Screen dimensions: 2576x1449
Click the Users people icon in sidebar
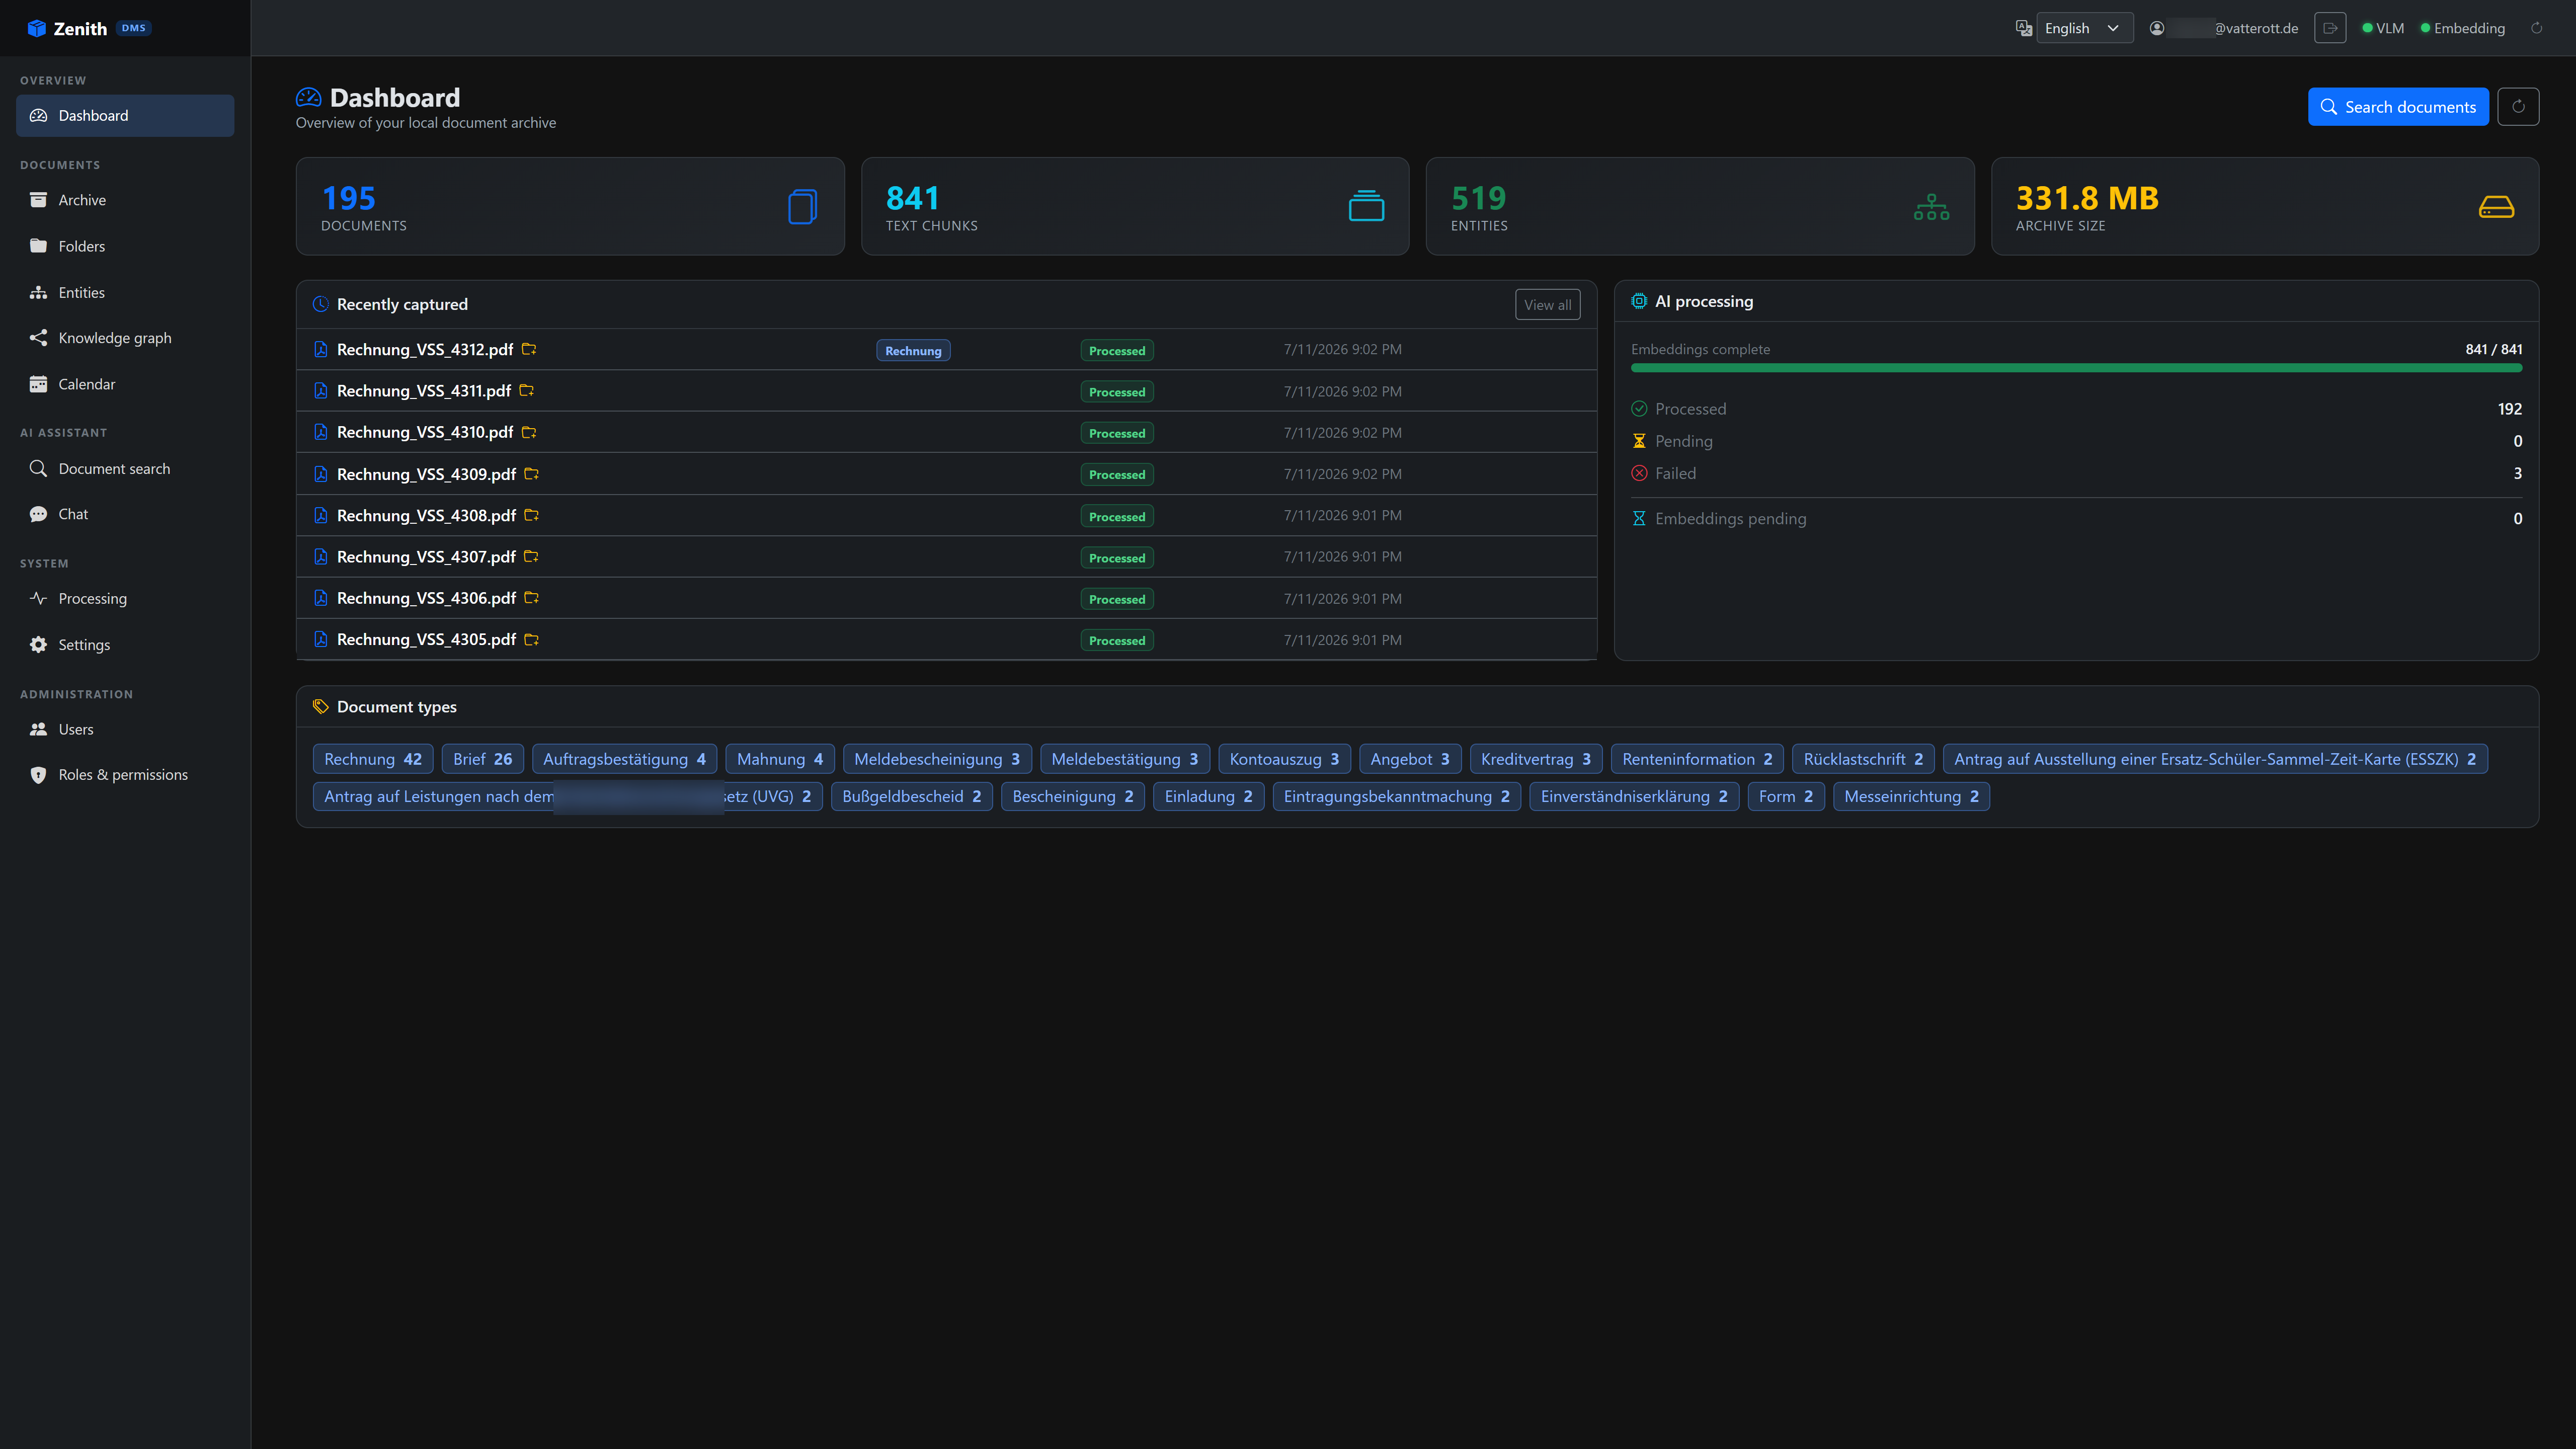point(38,729)
